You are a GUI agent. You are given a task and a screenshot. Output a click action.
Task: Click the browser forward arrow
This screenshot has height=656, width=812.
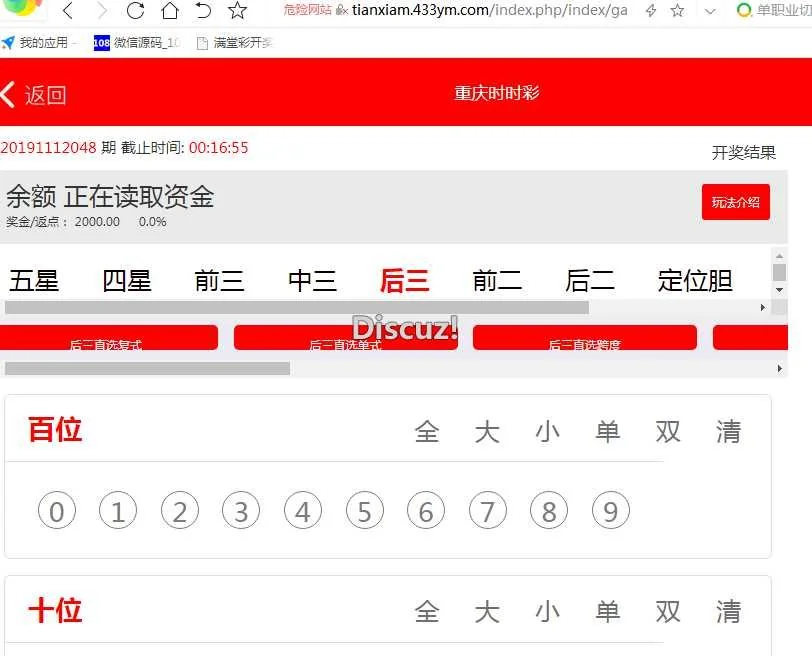tap(101, 11)
